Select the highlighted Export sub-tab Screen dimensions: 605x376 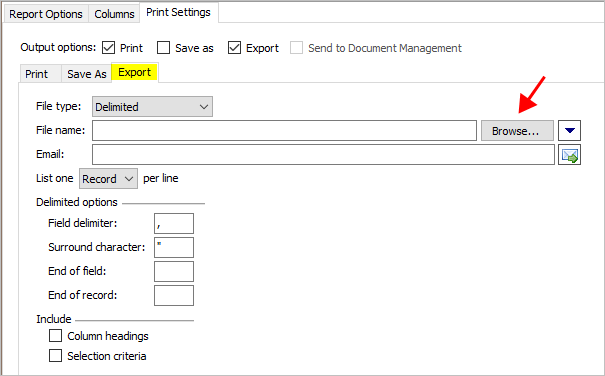(x=134, y=72)
